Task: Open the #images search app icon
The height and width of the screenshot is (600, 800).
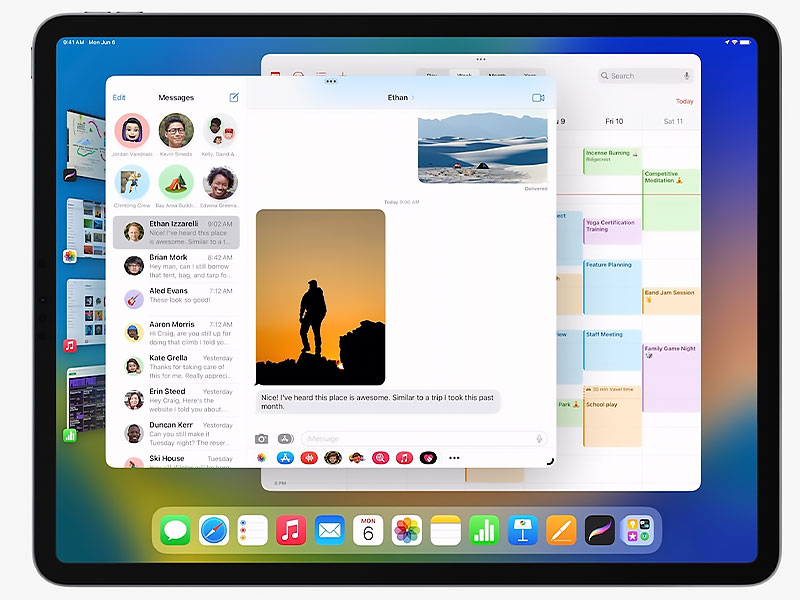Action: click(x=380, y=458)
